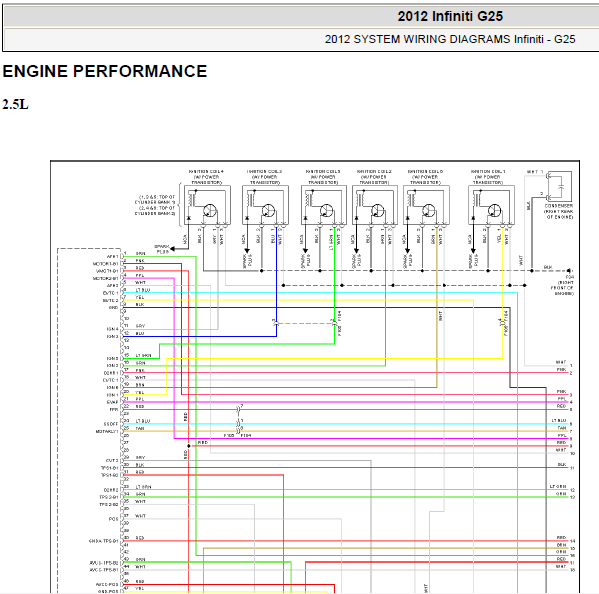Click the Spark Plug arrow label under coil 4

point(162,249)
